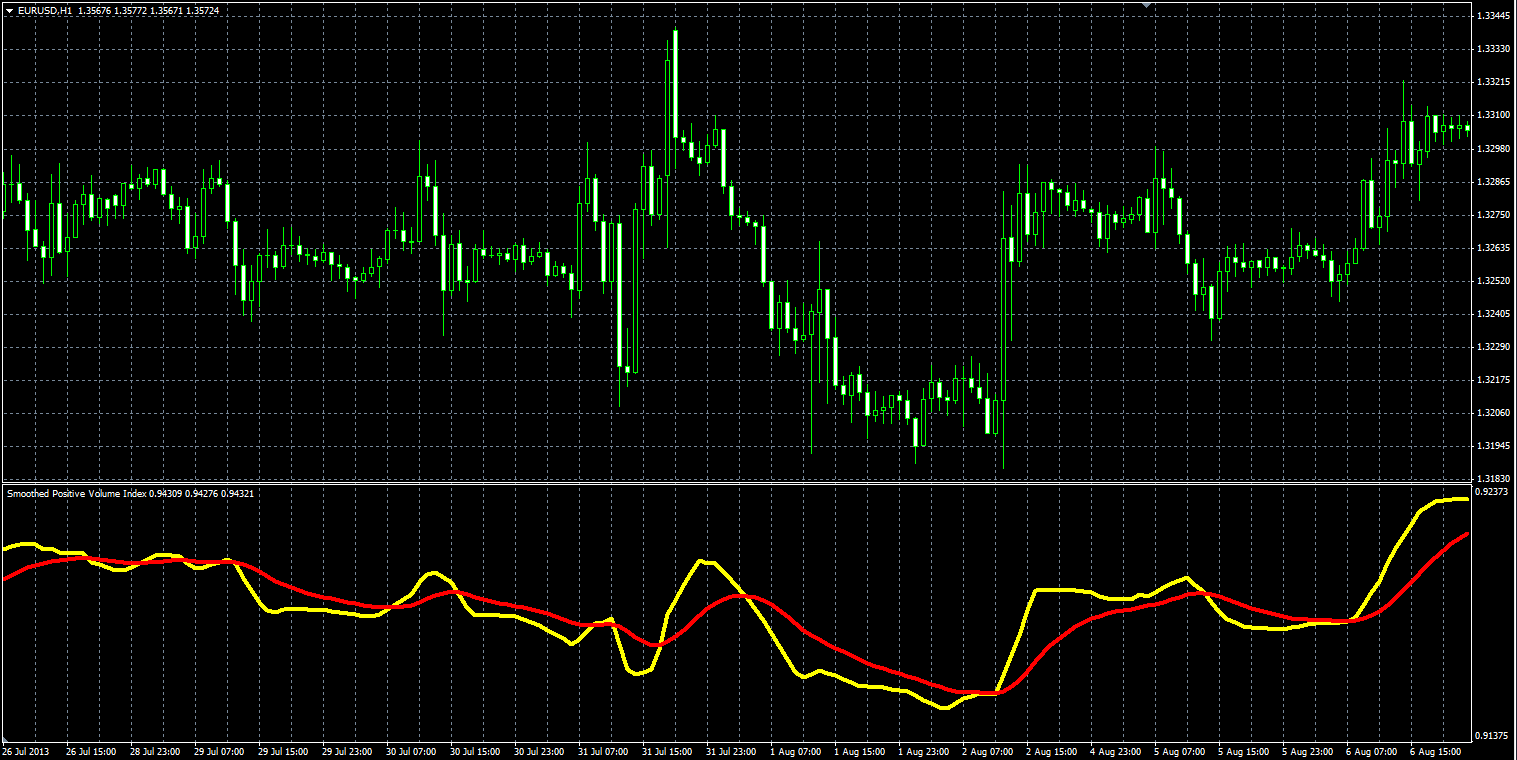Click the 26 Jul 2013 date label
Screen dimensions: 1517x760
[25, 751]
